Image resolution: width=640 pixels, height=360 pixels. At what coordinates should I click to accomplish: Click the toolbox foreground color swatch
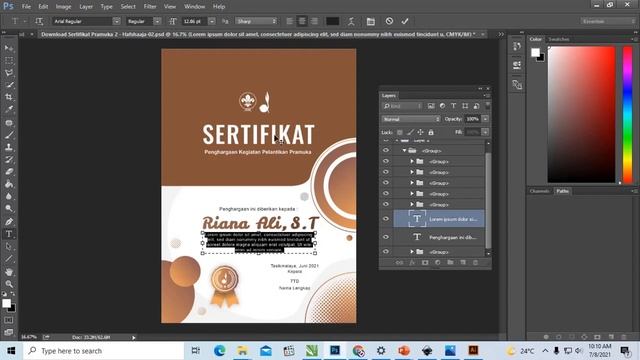[7, 303]
